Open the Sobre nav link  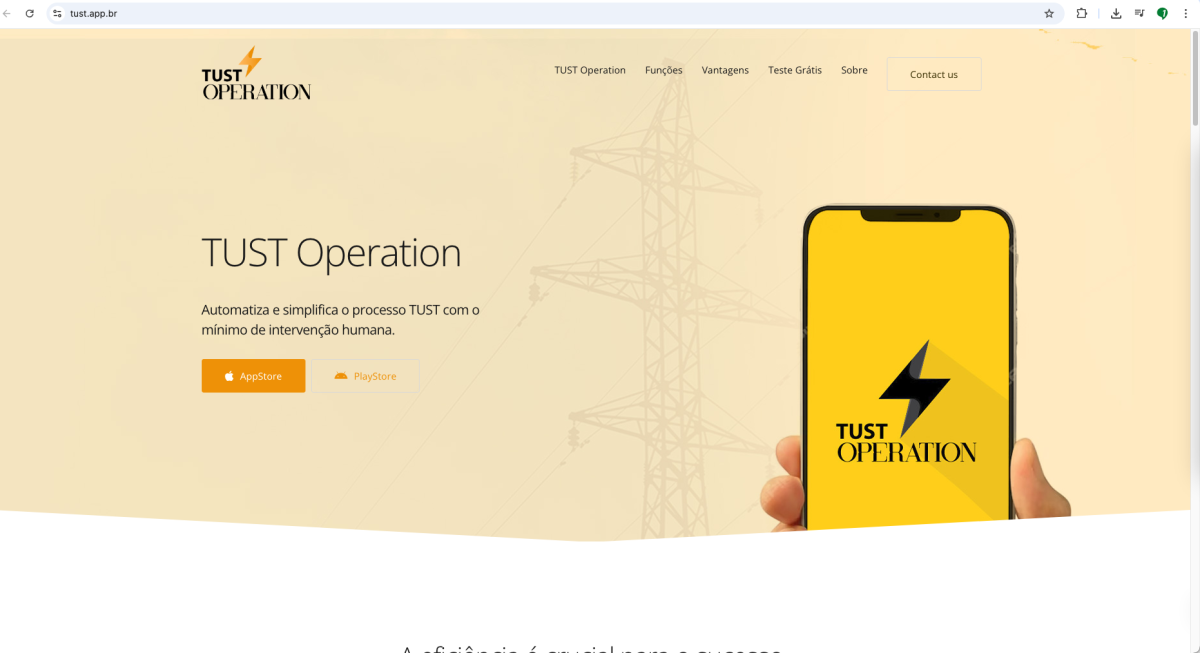pos(854,70)
